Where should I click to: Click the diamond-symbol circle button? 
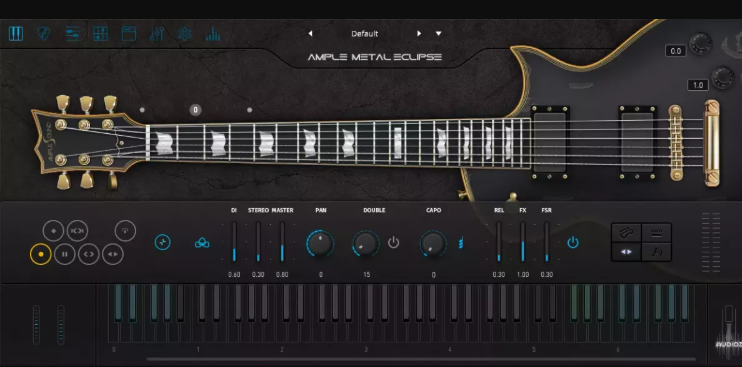click(53, 231)
